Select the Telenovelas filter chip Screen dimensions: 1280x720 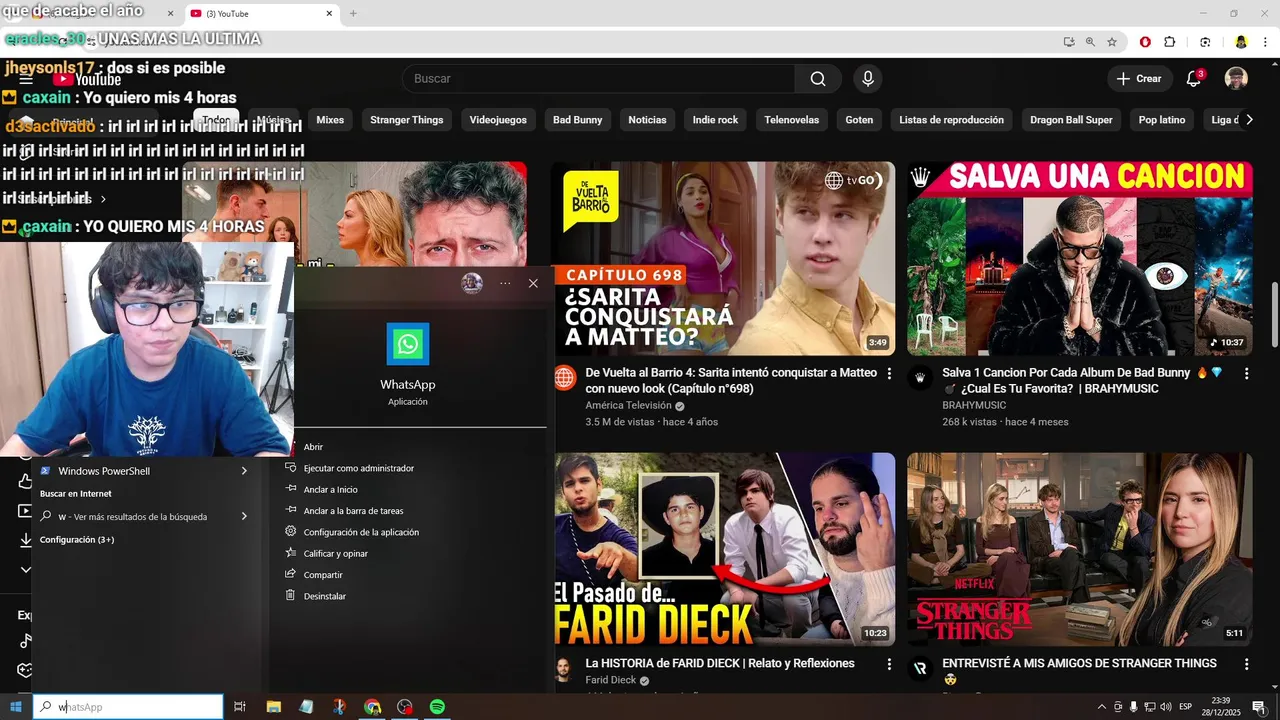pyautogui.click(x=791, y=120)
